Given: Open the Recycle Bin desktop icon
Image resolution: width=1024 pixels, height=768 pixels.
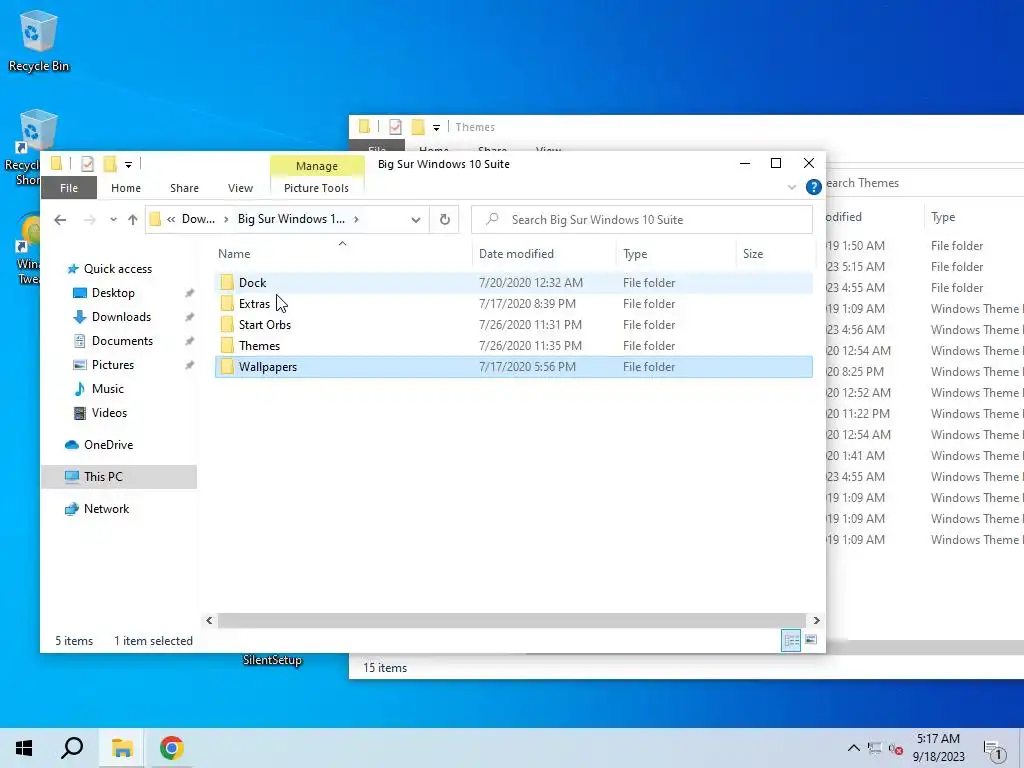Looking at the screenshot, I should (39, 40).
